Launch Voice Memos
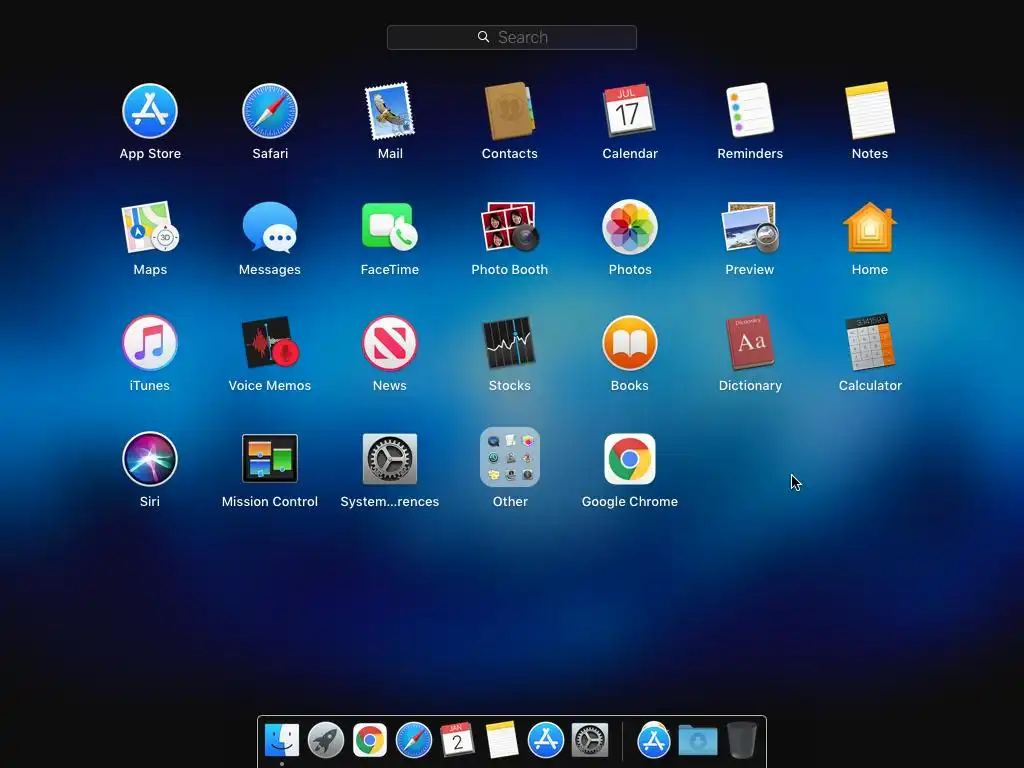Image resolution: width=1024 pixels, height=768 pixels. coord(270,343)
